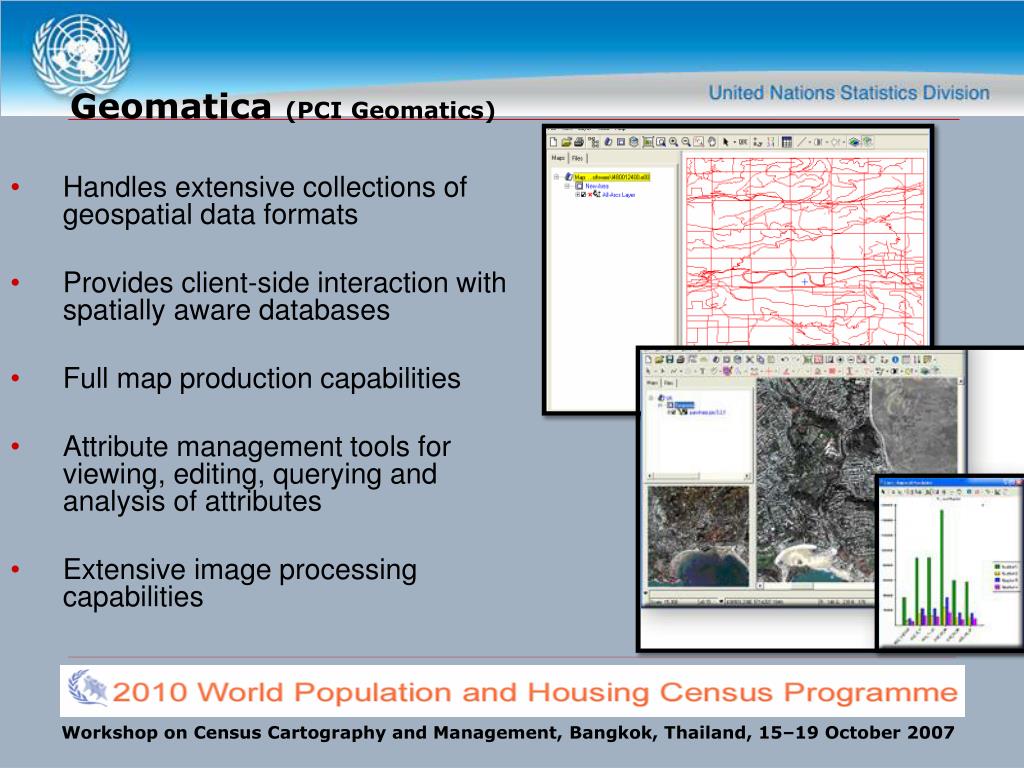Viewport: 1024px width, 768px height.
Task: Select yellow-highlighted Map item in vector window tree
Action: point(612,177)
